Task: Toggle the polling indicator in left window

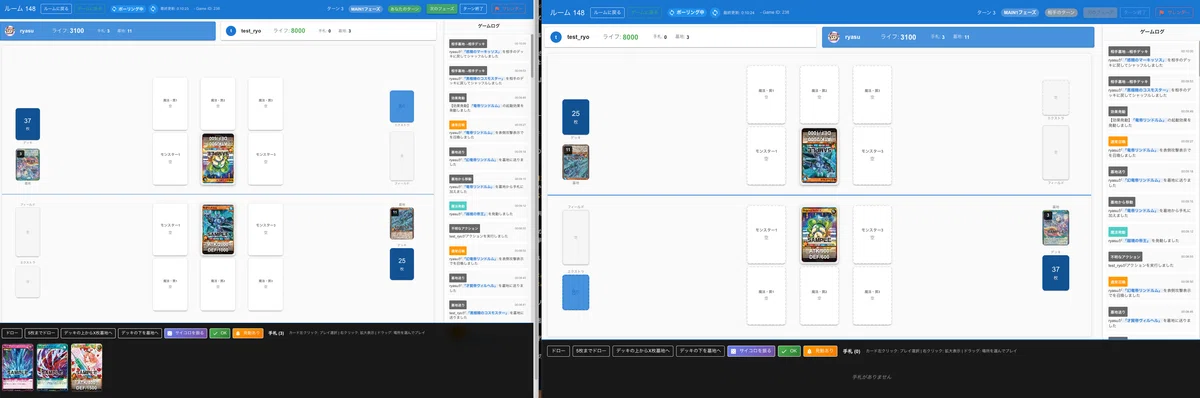Action: click(128, 8)
